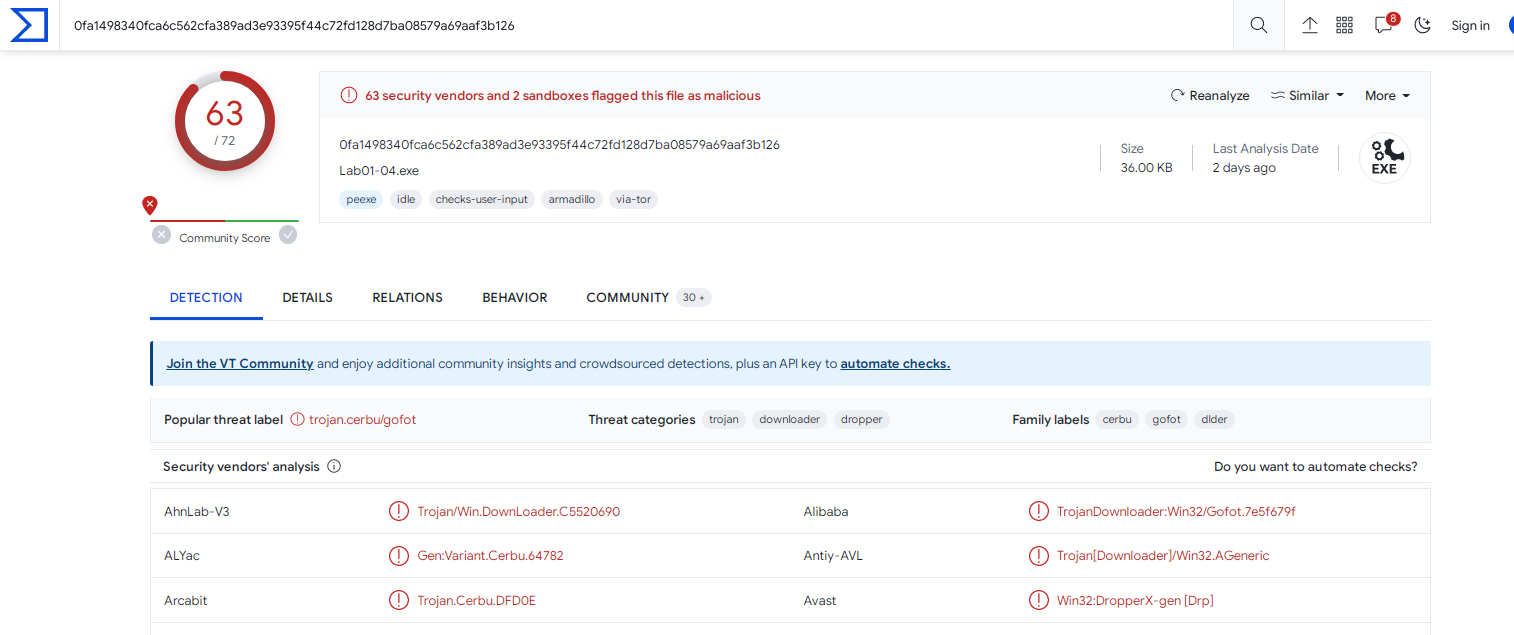Click the search magnifier icon
Image resolution: width=1514 pixels, height=635 pixels.
1259,26
